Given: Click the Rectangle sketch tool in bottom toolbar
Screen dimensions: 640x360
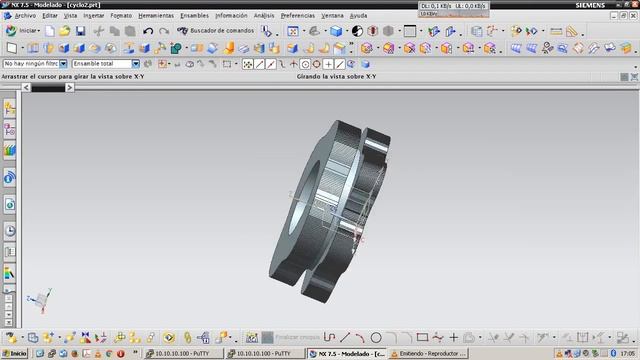Looking at the screenshot, I should [x=422, y=338].
